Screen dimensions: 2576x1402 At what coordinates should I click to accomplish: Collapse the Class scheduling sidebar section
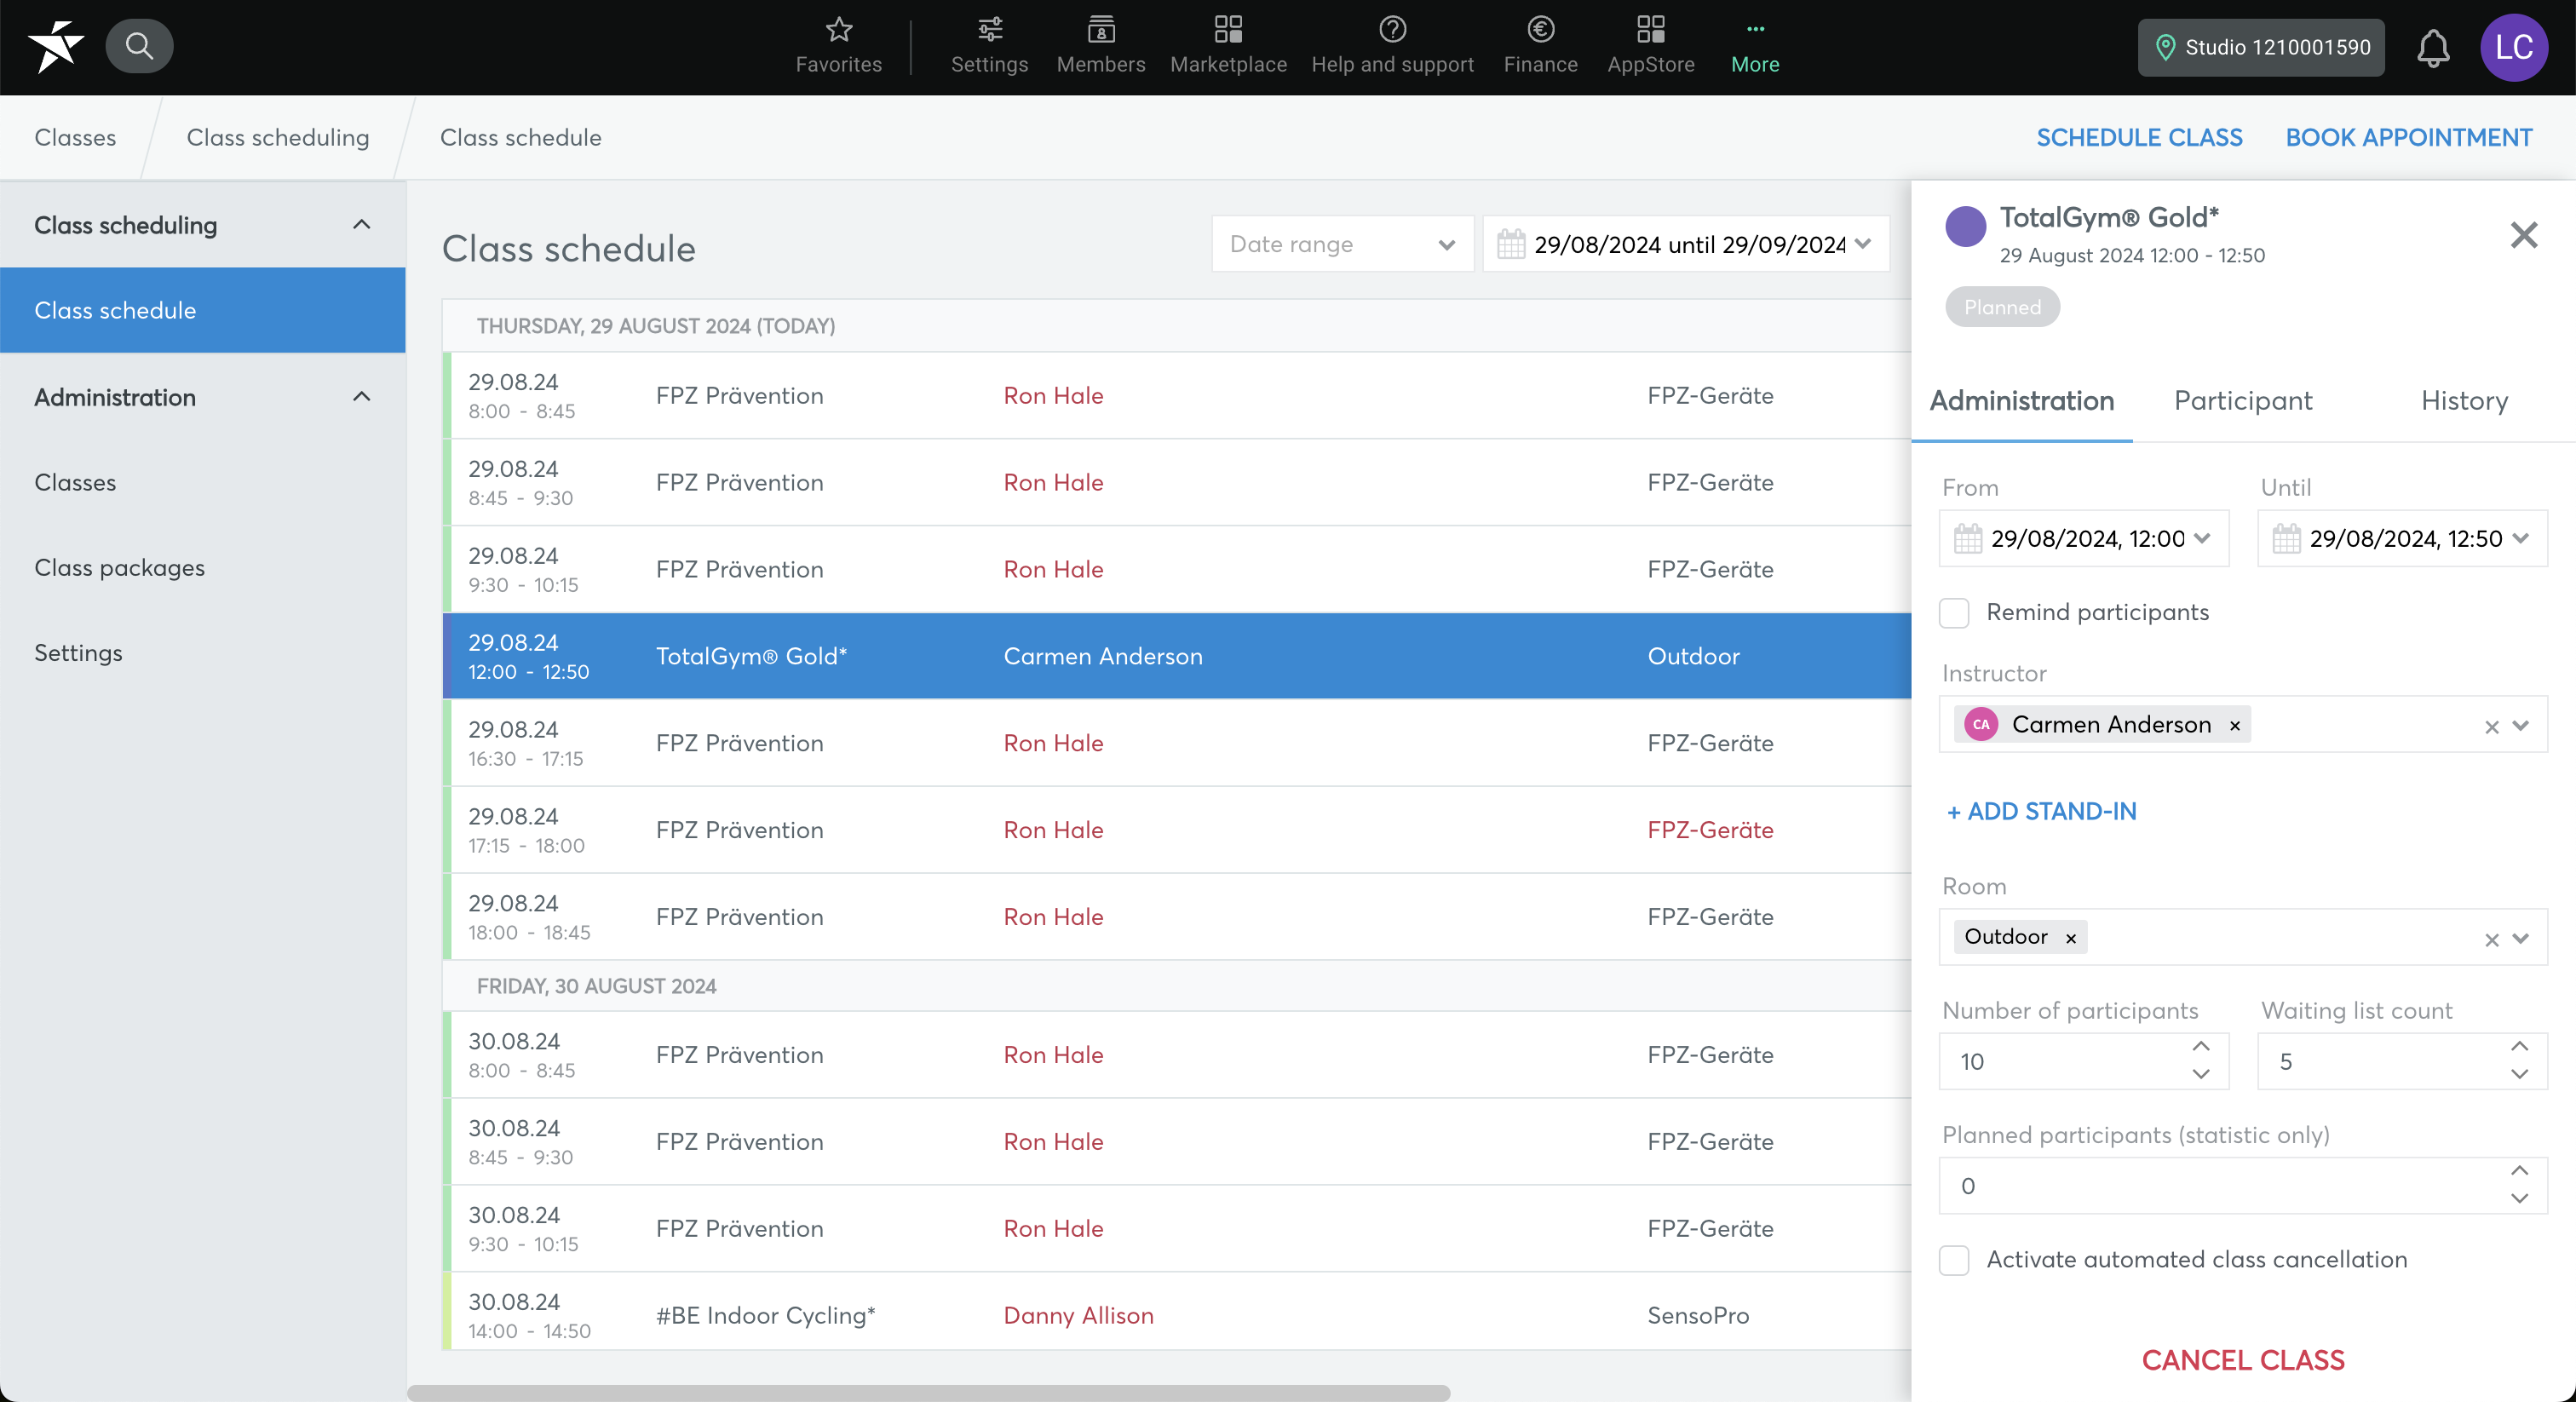click(361, 225)
